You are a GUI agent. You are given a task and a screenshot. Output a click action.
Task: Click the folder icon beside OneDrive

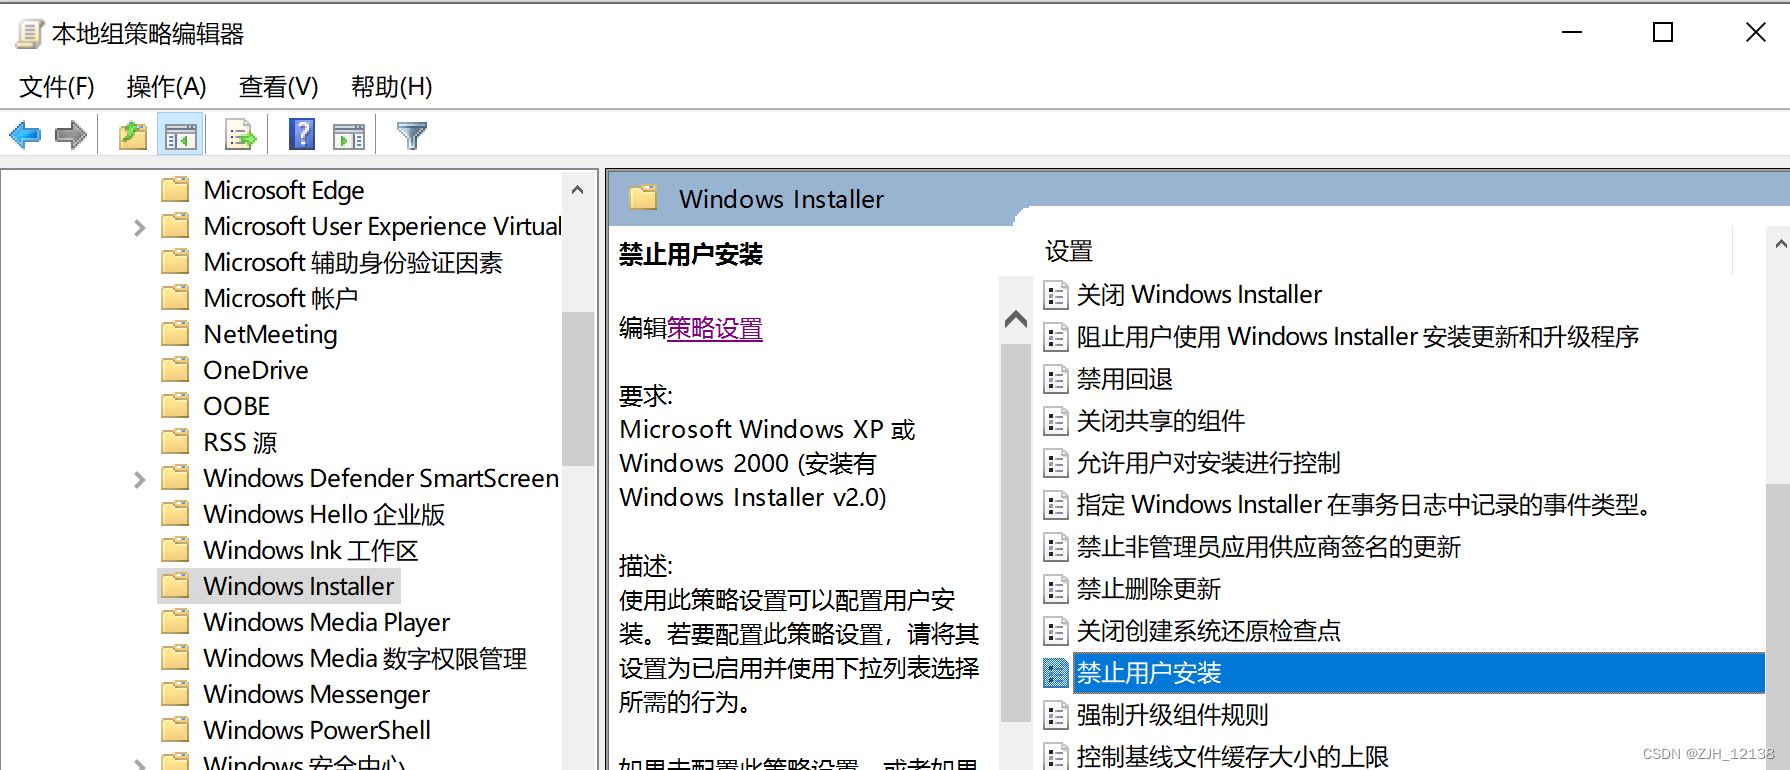[x=176, y=369]
